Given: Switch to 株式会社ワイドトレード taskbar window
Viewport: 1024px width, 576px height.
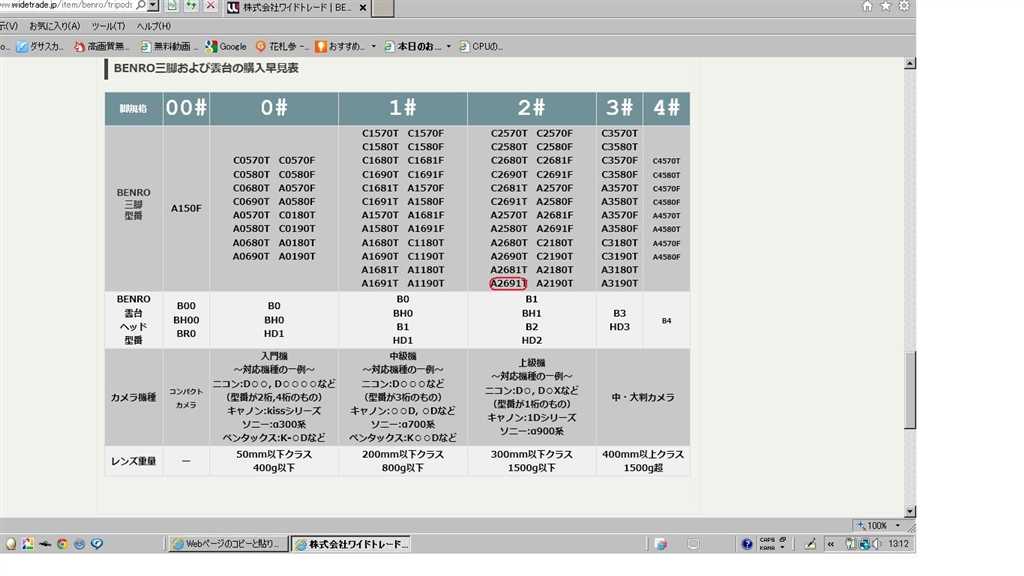Looking at the screenshot, I should (x=351, y=543).
